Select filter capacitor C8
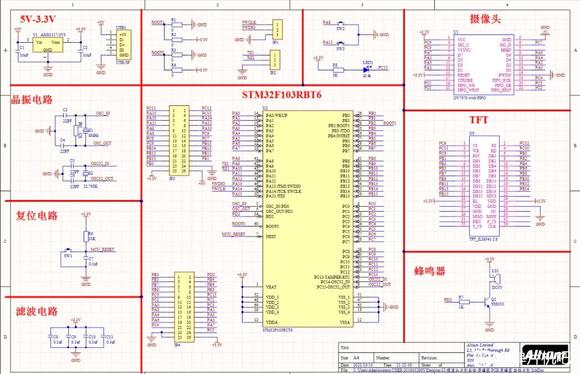 pos(50,337)
